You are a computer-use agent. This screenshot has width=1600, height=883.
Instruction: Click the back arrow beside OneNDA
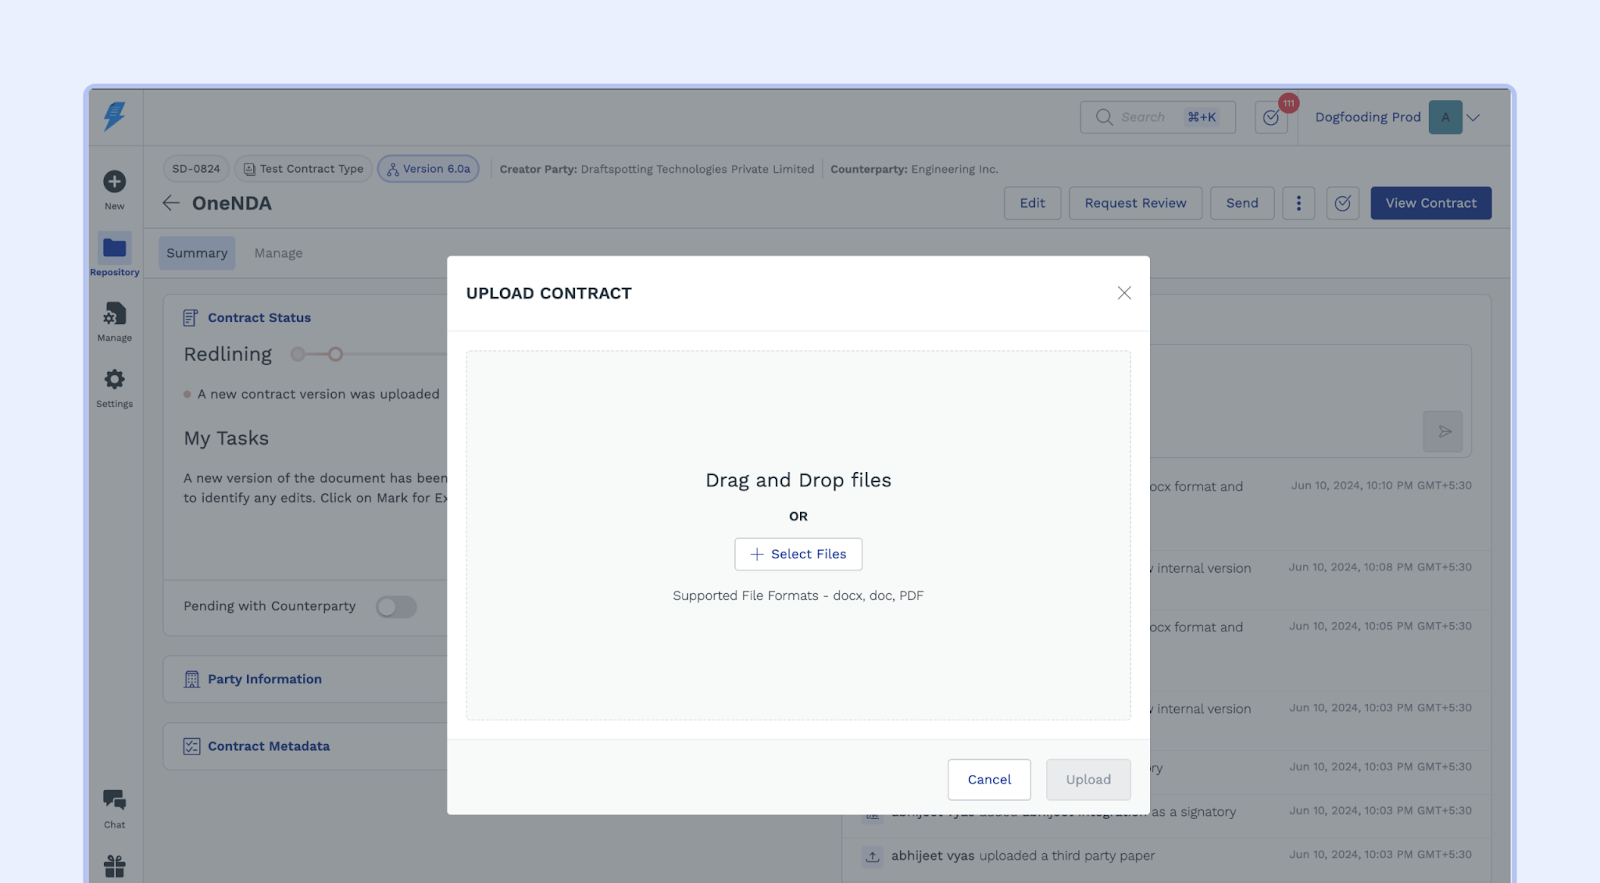(x=171, y=203)
